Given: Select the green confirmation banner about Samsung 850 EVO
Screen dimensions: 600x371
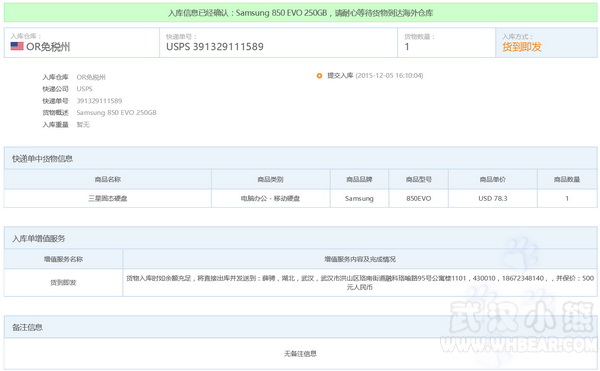Looking at the screenshot, I should click(300, 13).
